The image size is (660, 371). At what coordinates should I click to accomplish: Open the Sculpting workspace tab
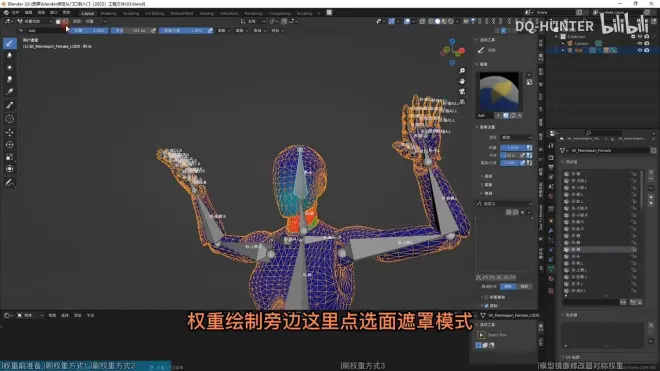131,13
